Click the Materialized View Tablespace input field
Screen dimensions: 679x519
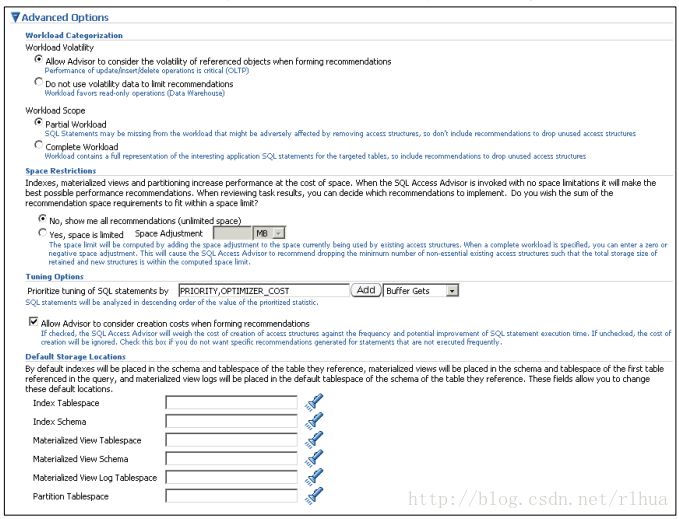(231, 440)
